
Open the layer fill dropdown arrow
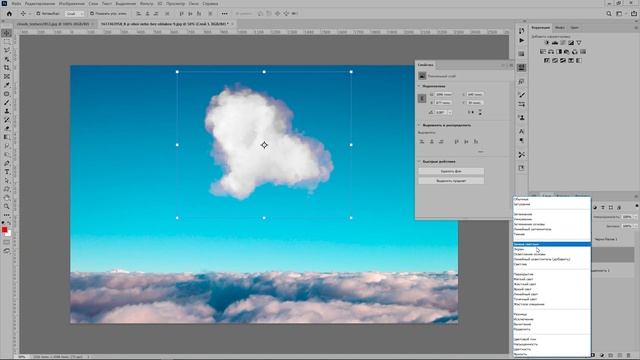click(636, 226)
